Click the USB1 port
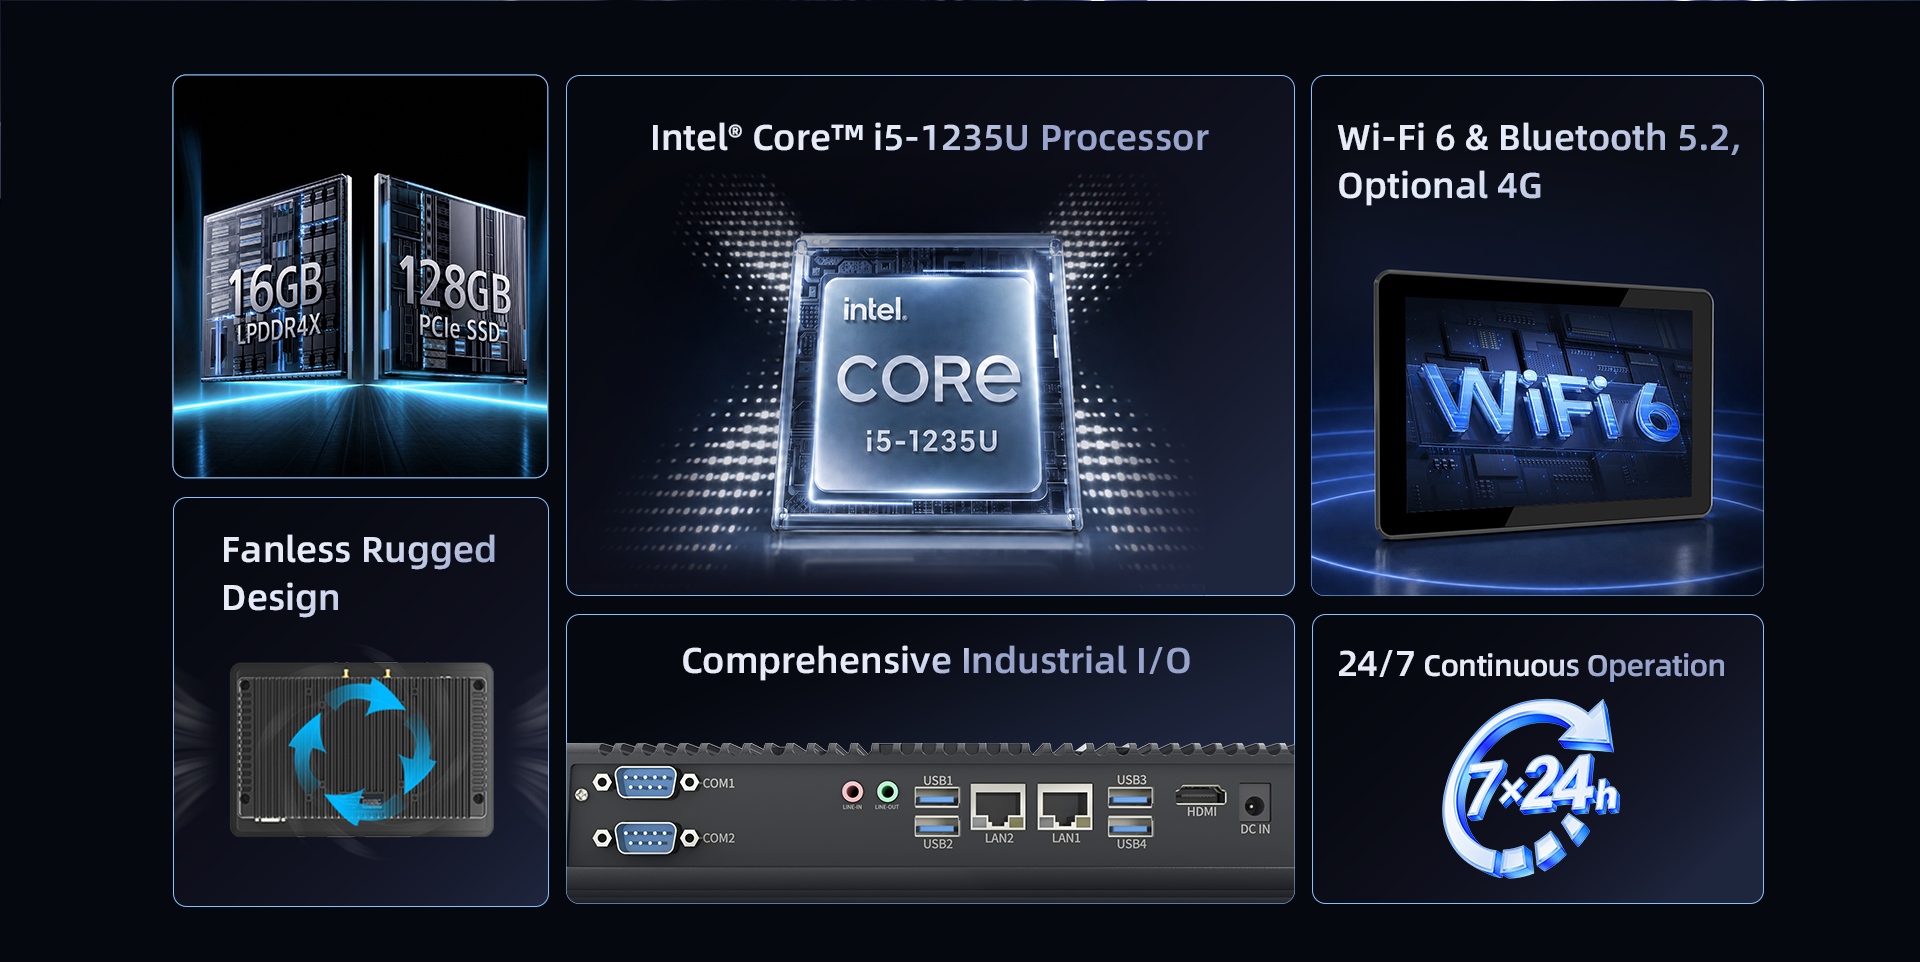1920x962 pixels. pos(937,797)
